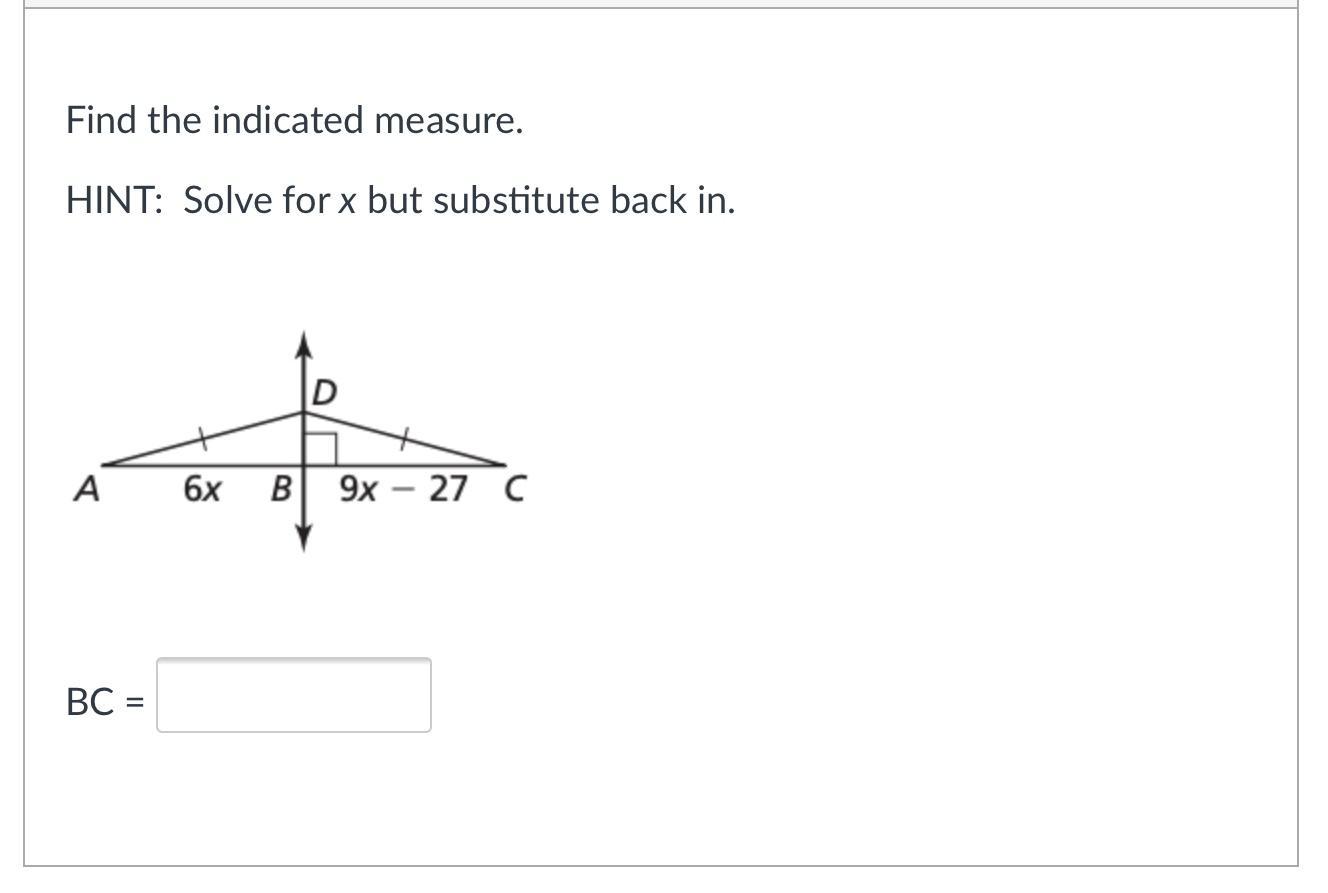Click the word 'HINT:' at line start
The image size is (1328, 893).
coord(114,200)
